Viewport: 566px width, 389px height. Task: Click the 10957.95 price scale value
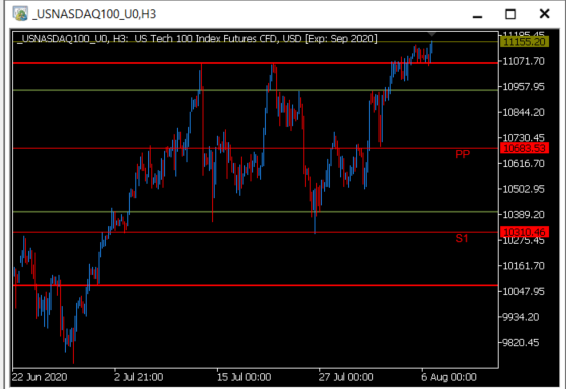point(523,87)
